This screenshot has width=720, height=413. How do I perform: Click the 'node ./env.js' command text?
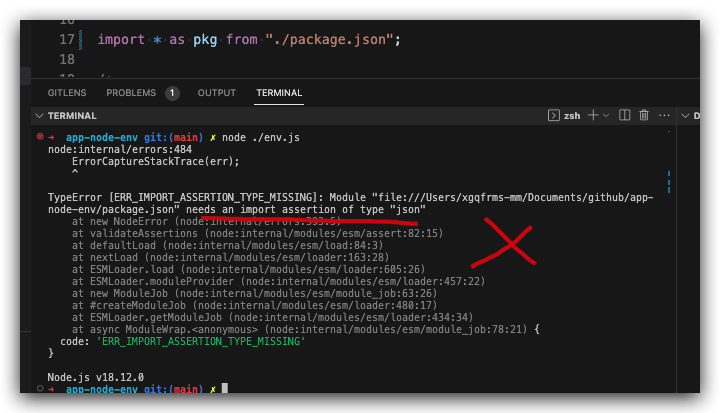[x=261, y=137]
